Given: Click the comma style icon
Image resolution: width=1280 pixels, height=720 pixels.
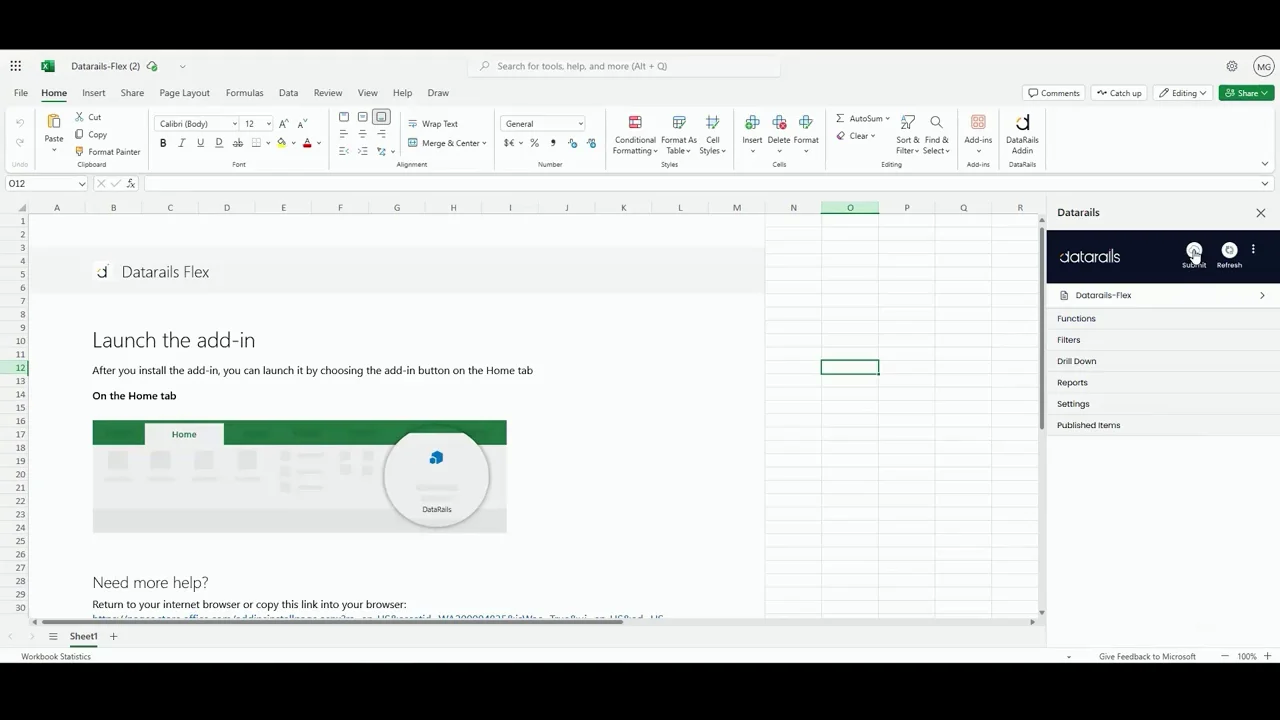Looking at the screenshot, I should point(553,143).
